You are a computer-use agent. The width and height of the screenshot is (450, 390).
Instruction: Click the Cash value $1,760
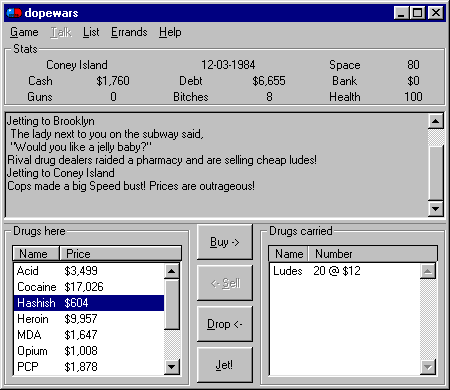pos(113,81)
